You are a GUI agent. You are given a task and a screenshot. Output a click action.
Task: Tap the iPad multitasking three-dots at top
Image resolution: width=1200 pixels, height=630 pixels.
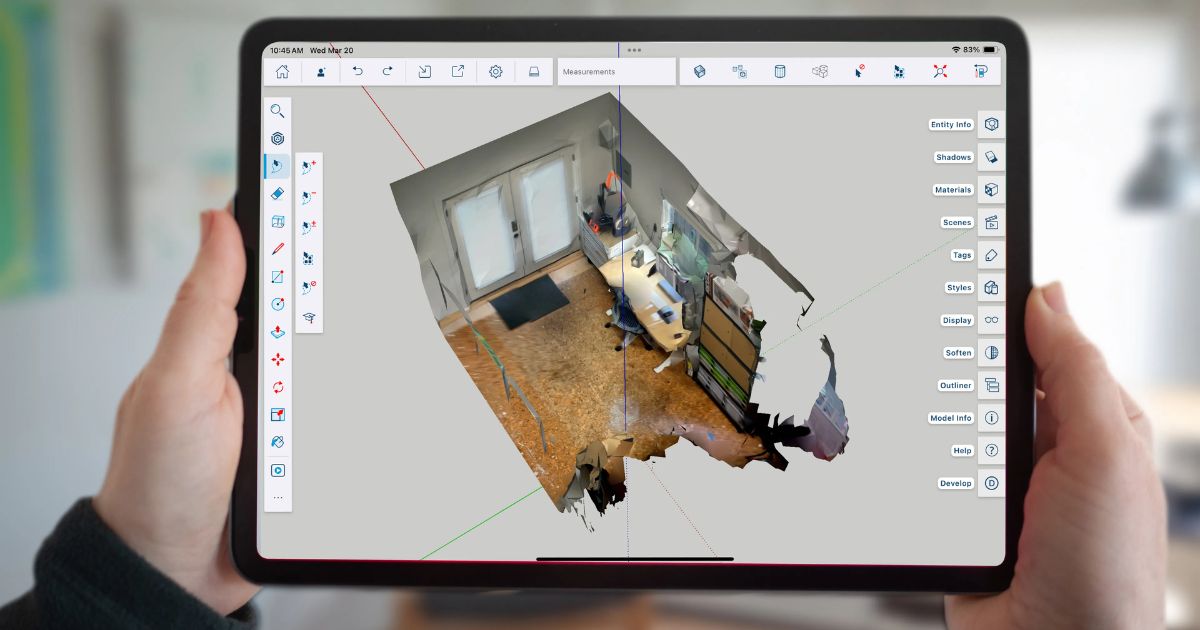(634, 49)
